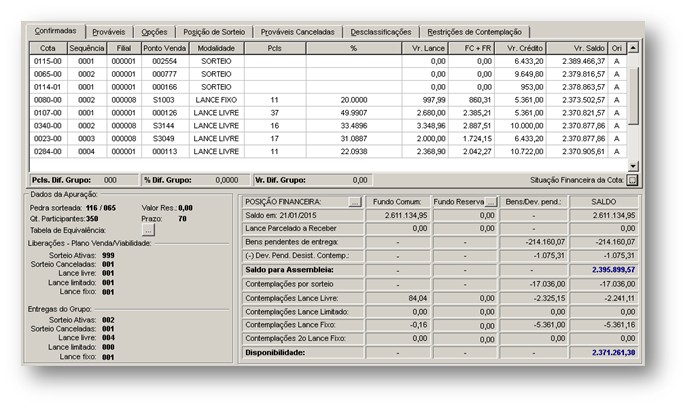
Task: Click ellipsis button beside Fundo Reserva
Action: (x=491, y=202)
